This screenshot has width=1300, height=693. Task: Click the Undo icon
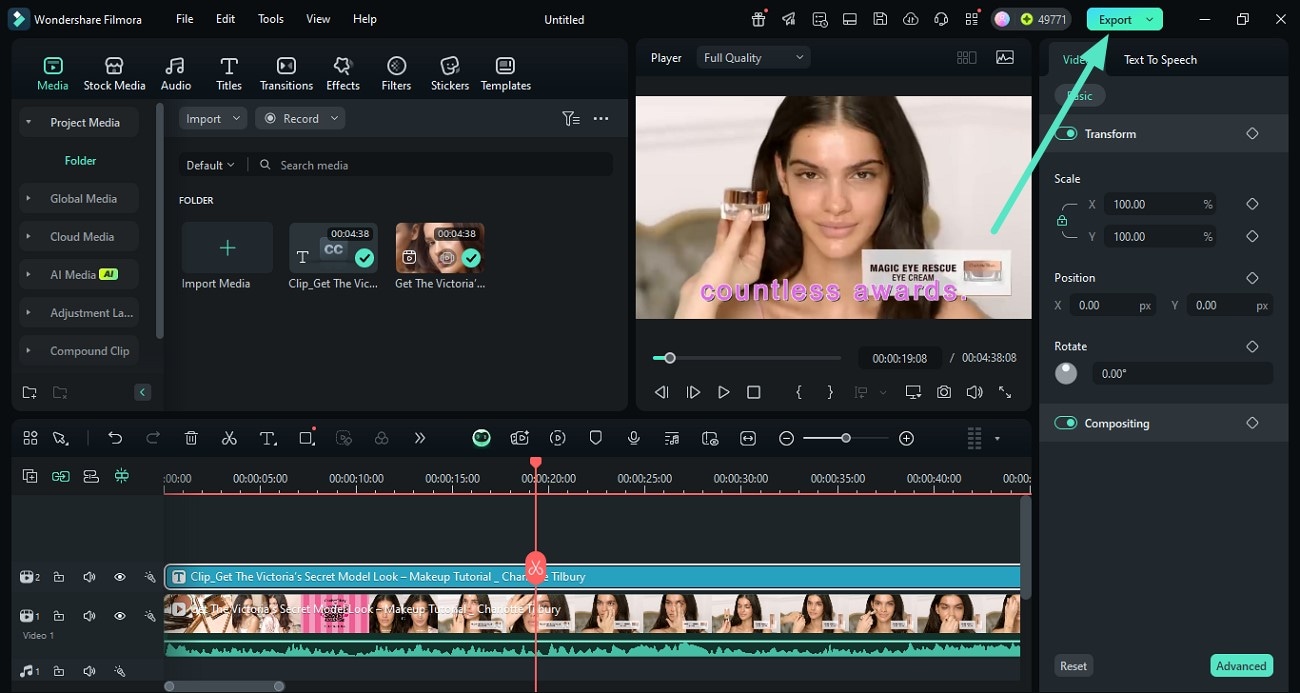[115, 438]
